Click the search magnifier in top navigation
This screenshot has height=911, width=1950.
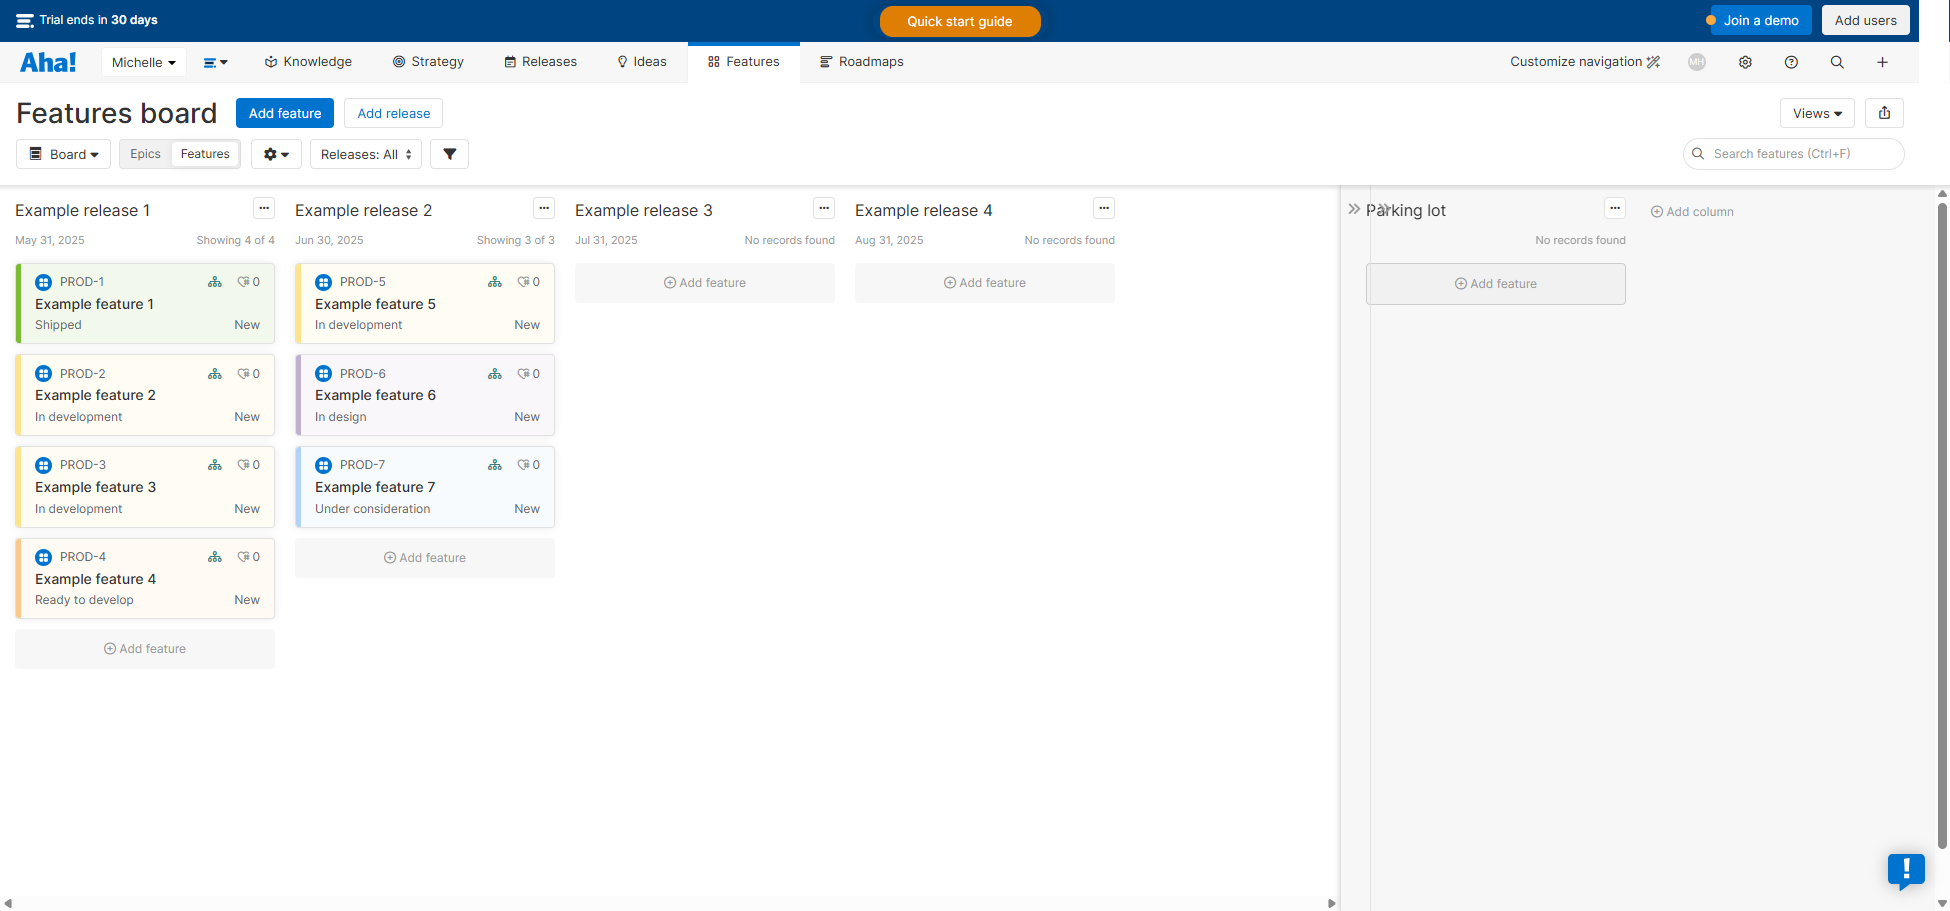tap(1837, 62)
